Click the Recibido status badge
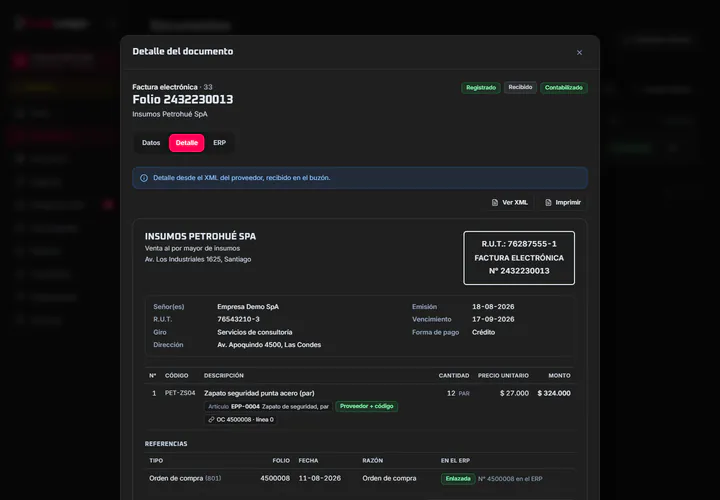This screenshot has width=720, height=500. coord(520,87)
